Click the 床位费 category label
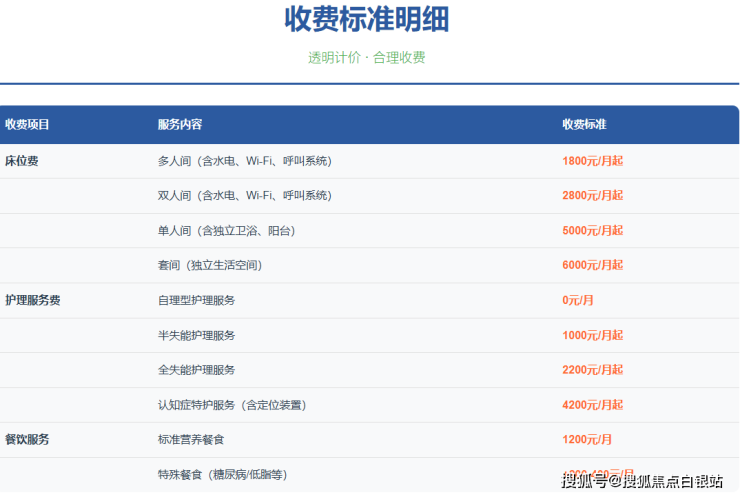This screenshot has height=497, width=740. [x=22, y=160]
